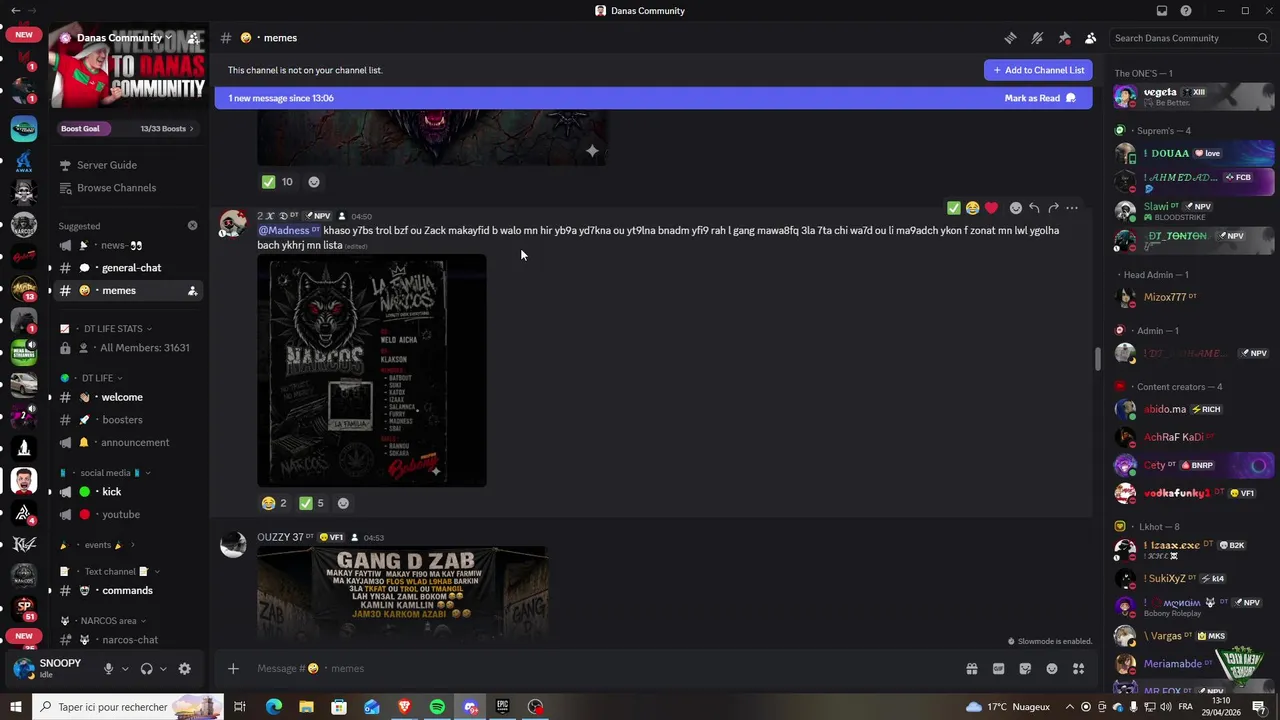Open the announcement channel

pyautogui.click(x=127, y=442)
